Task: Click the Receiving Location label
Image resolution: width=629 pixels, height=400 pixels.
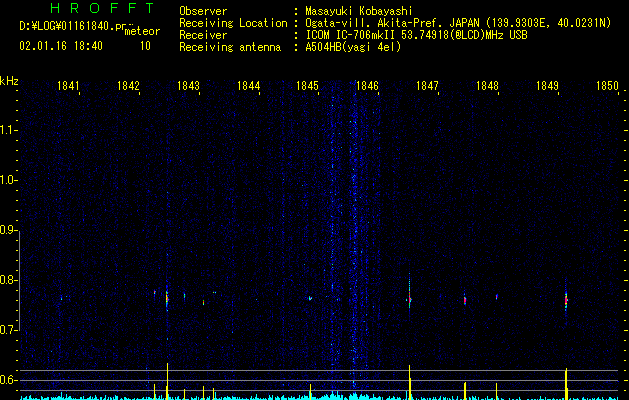Action: point(233,23)
